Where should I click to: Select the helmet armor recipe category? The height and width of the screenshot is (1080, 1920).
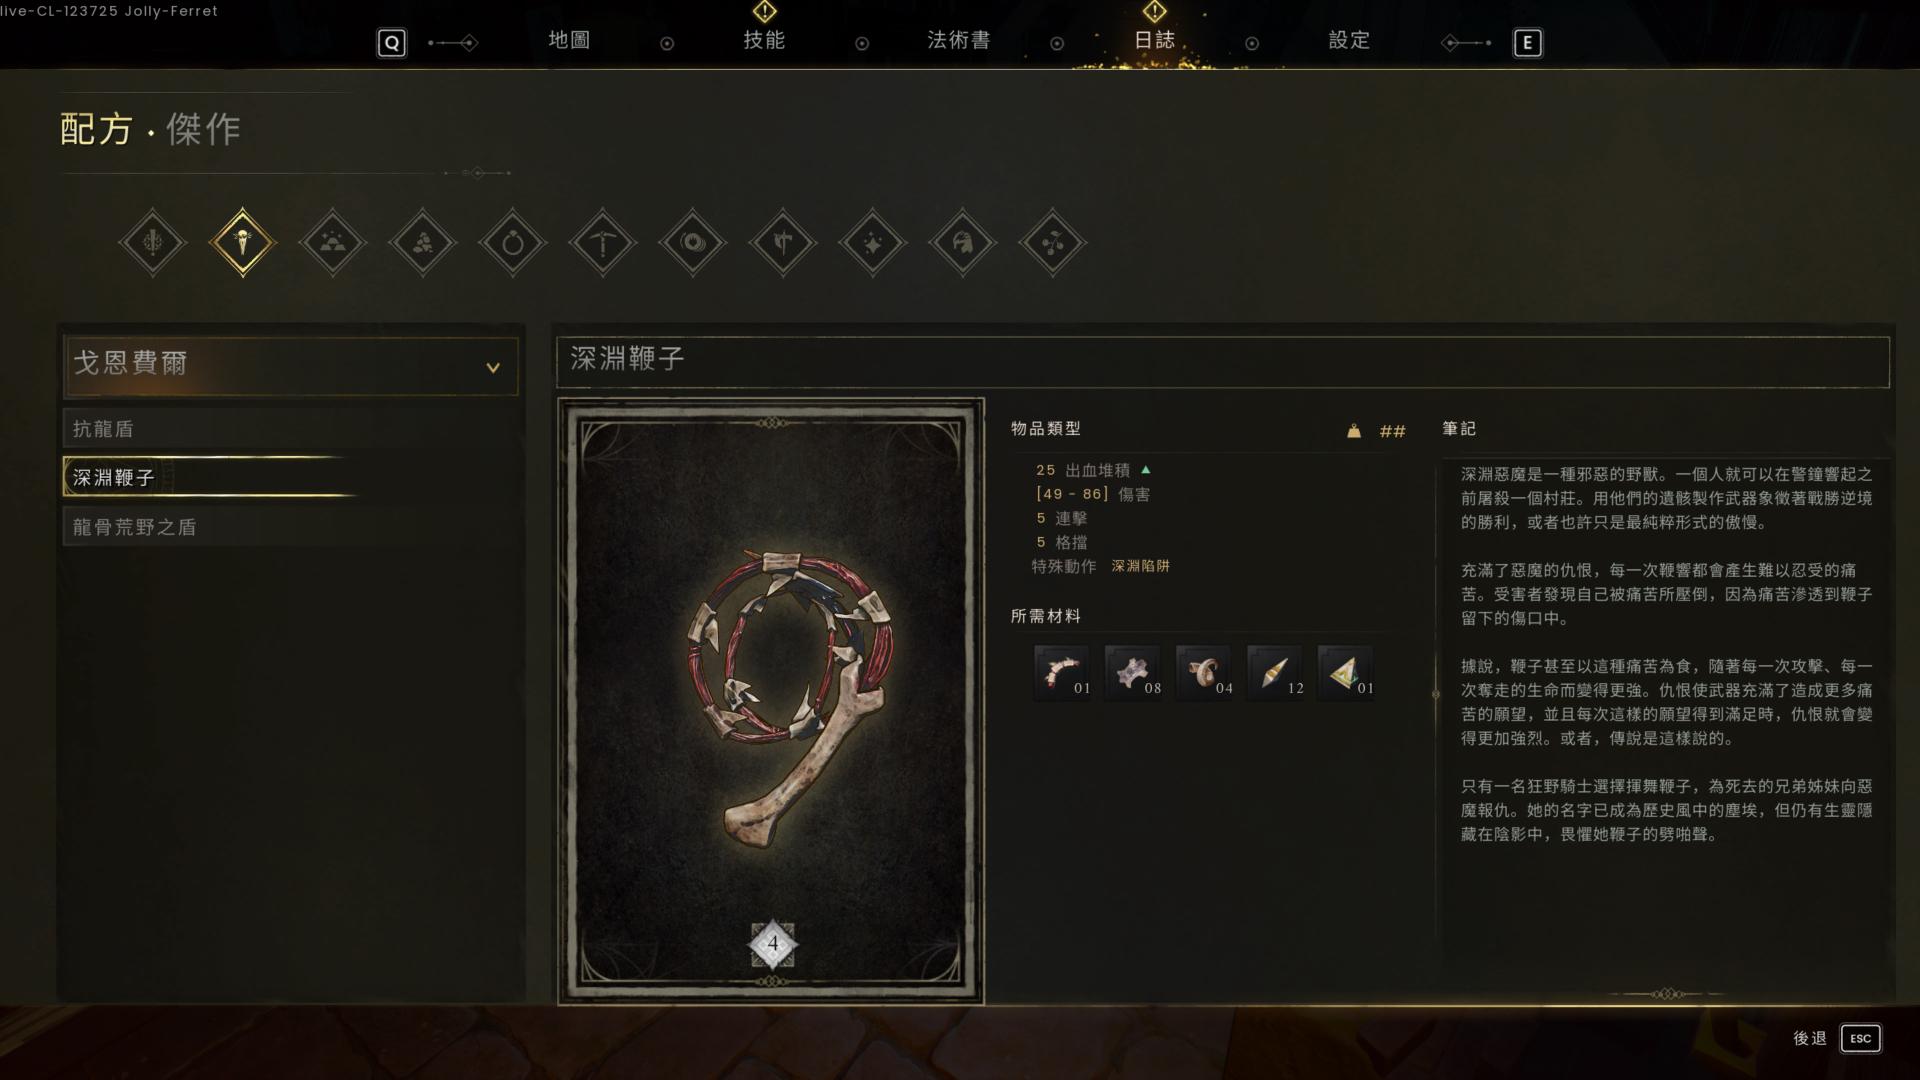(x=963, y=243)
